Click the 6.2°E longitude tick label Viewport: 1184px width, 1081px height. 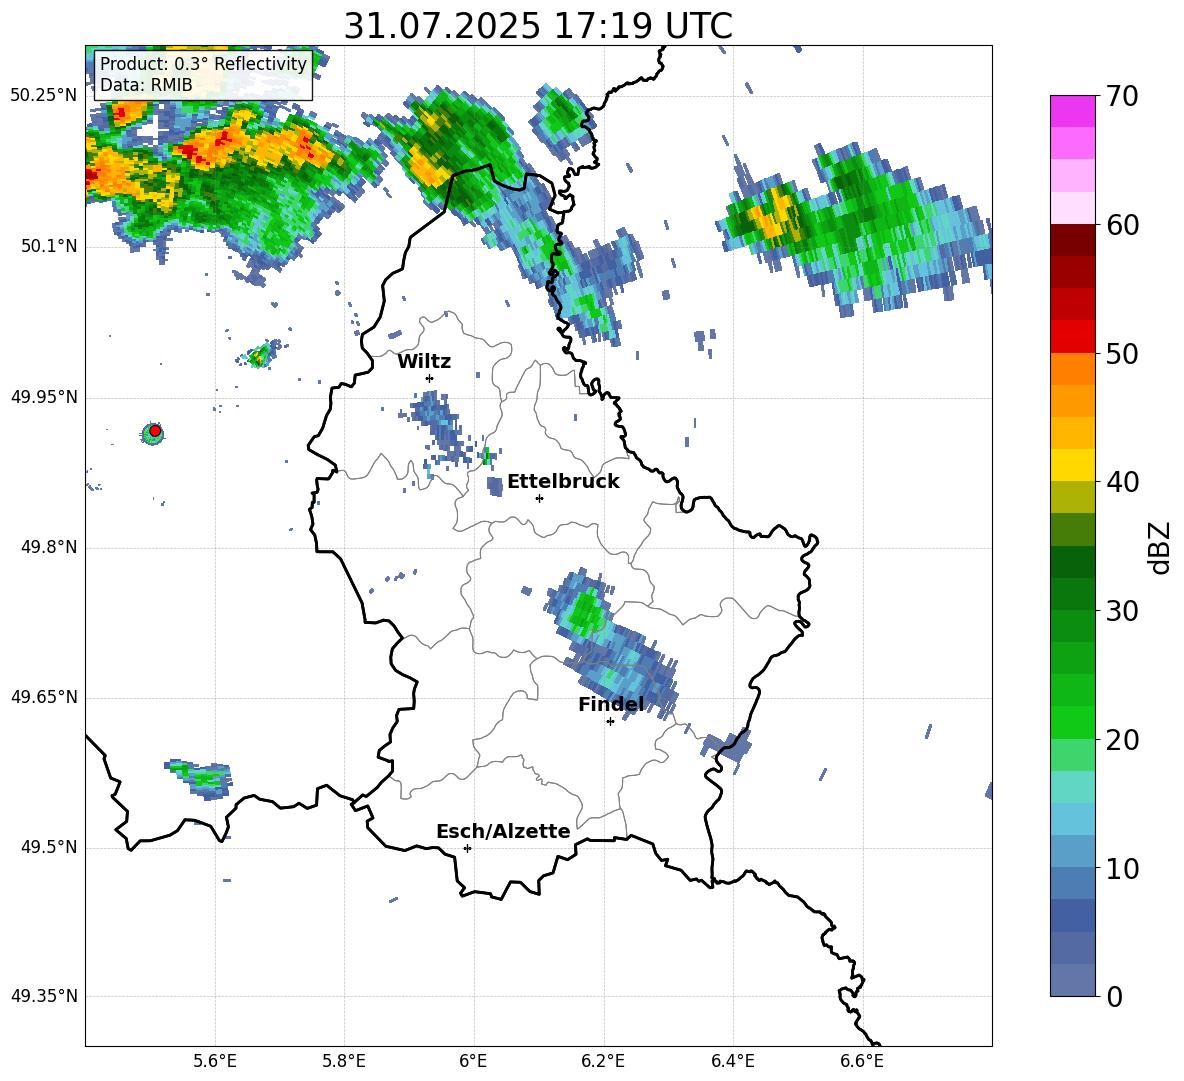coord(603,1062)
